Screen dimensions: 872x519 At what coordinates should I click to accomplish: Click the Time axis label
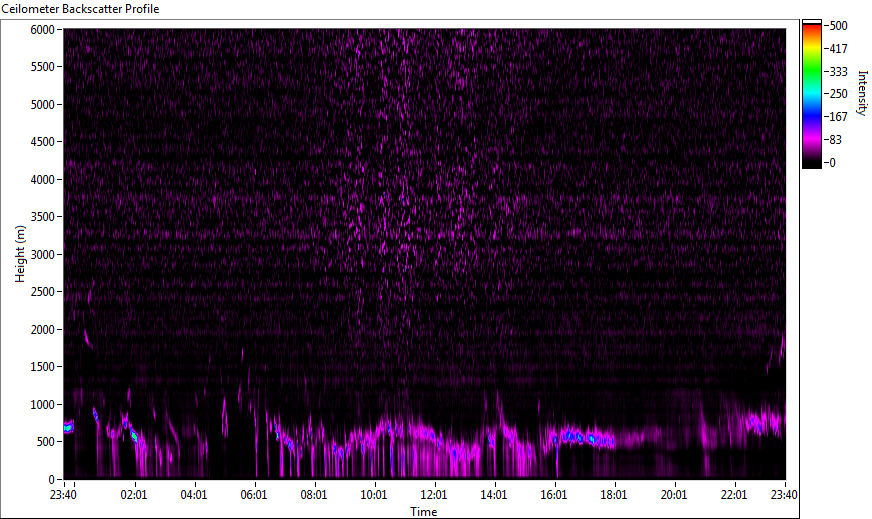(x=424, y=511)
